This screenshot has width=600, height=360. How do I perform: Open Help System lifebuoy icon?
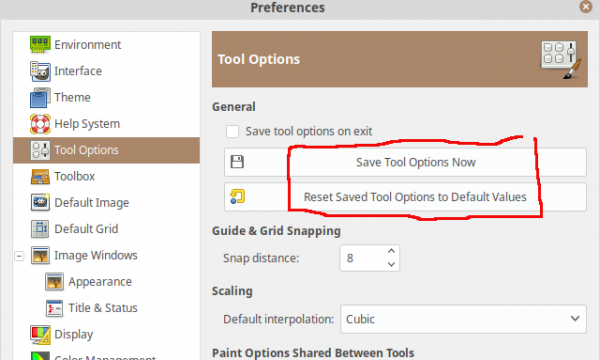point(40,124)
